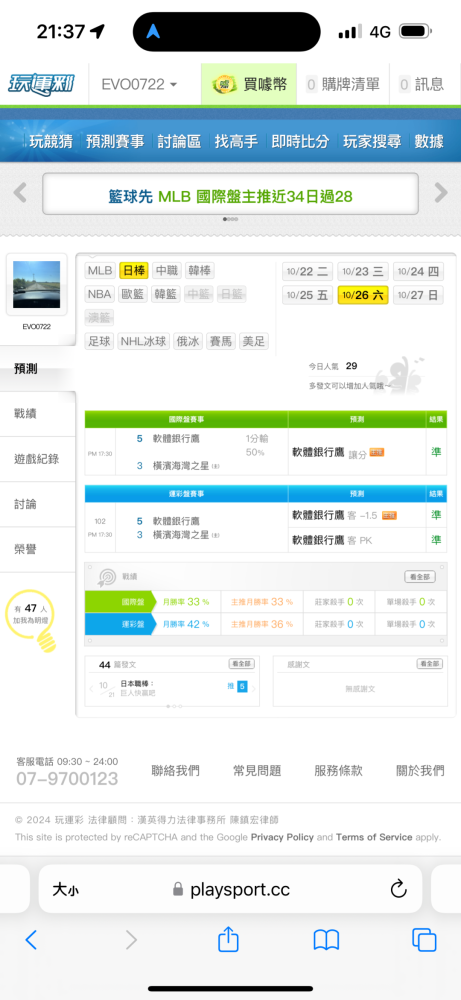Screen dimensions: 461x1000
Task: Open 找高手 in navigation bar
Action: [x=236, y=141]
